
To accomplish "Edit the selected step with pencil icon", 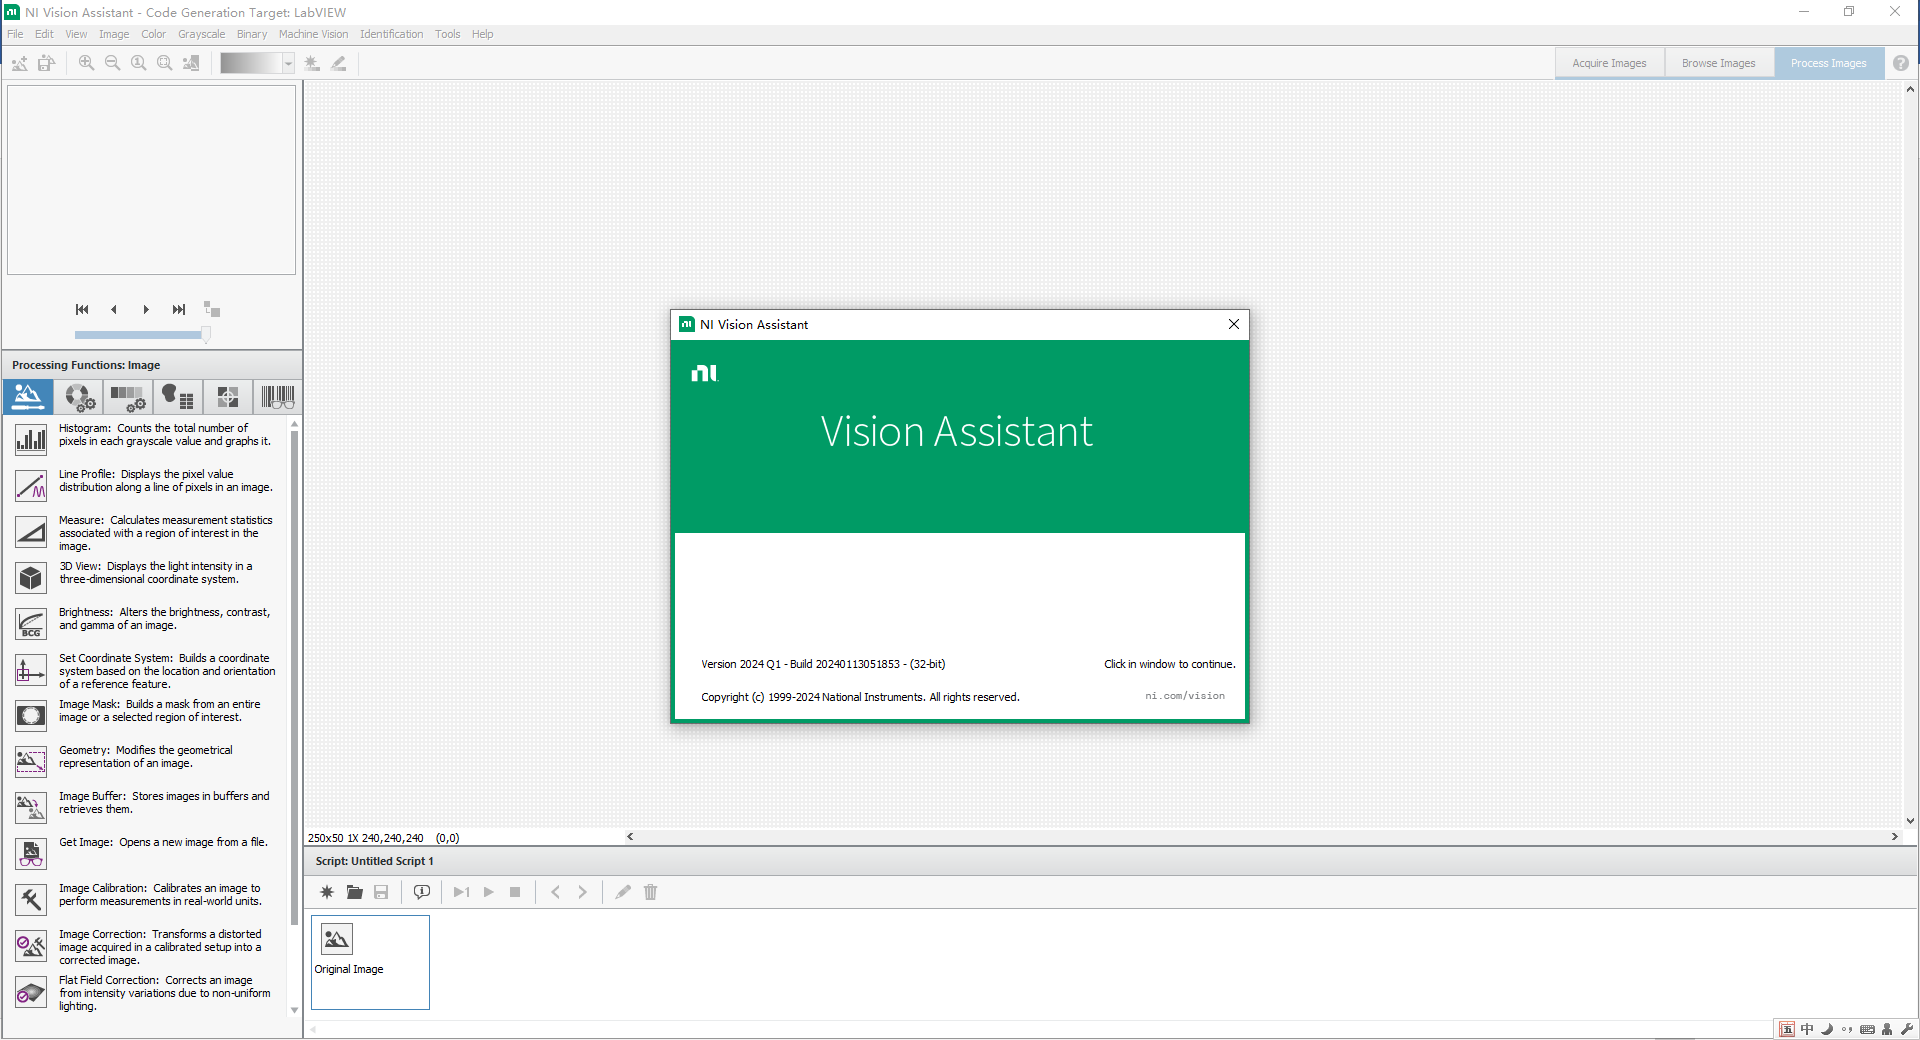I will tap(623, 892).
